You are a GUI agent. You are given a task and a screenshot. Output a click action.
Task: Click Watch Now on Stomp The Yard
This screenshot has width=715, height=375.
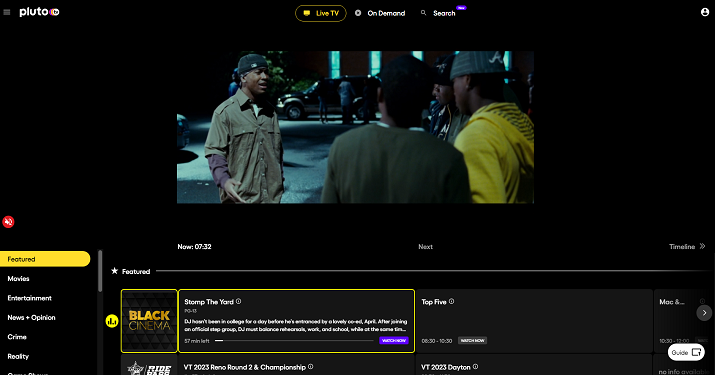pyautogui.click(x=394, y=340)
